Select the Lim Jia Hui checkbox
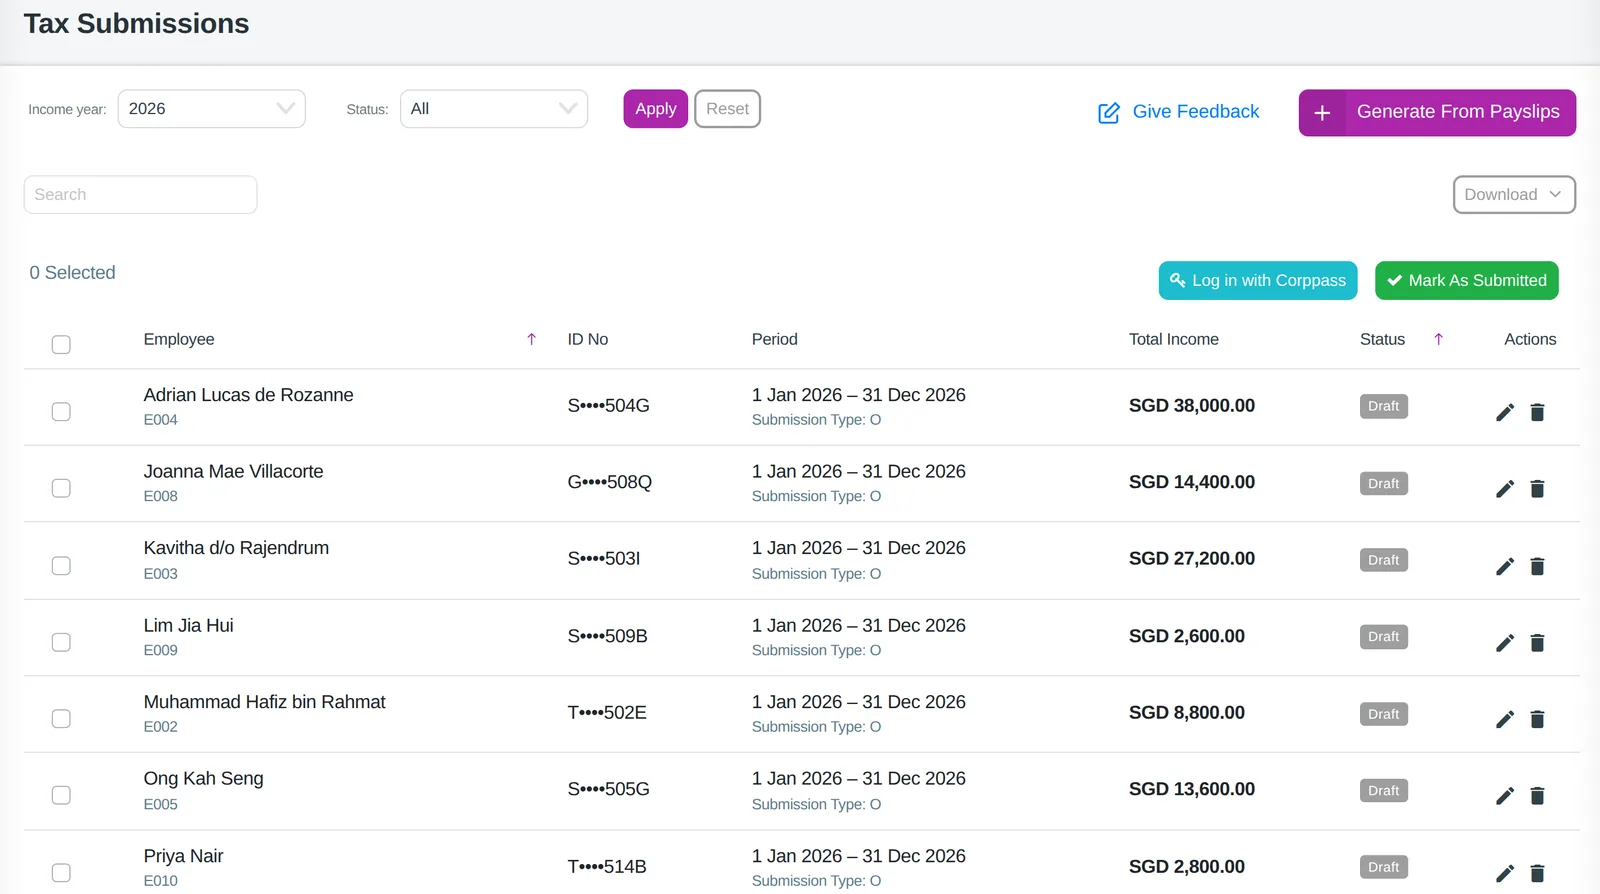Screen dimensions: 1600x894 point(61,642)
